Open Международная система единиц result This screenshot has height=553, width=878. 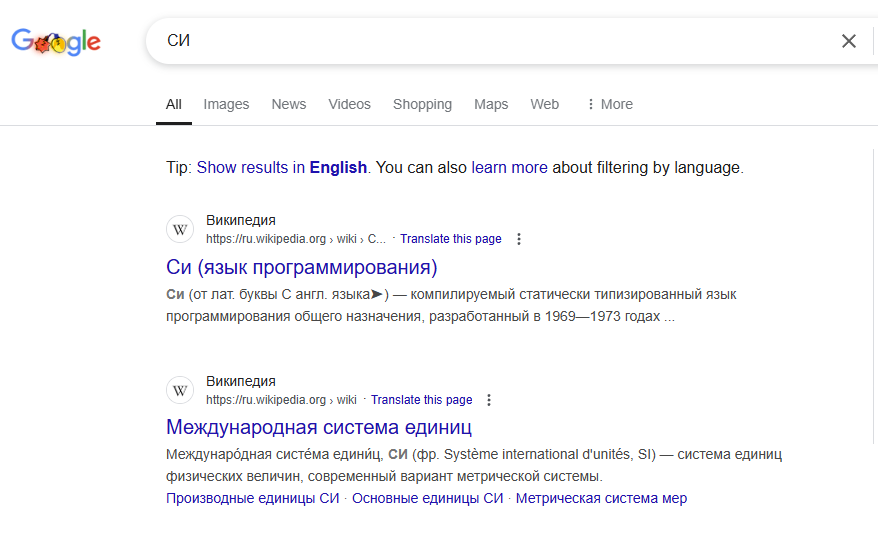(x=319, y=428)
